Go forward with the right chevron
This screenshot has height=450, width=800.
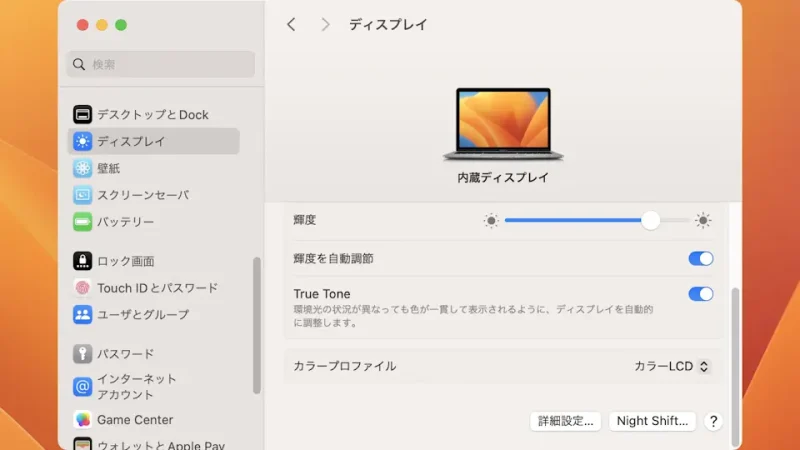click(325, 24)
